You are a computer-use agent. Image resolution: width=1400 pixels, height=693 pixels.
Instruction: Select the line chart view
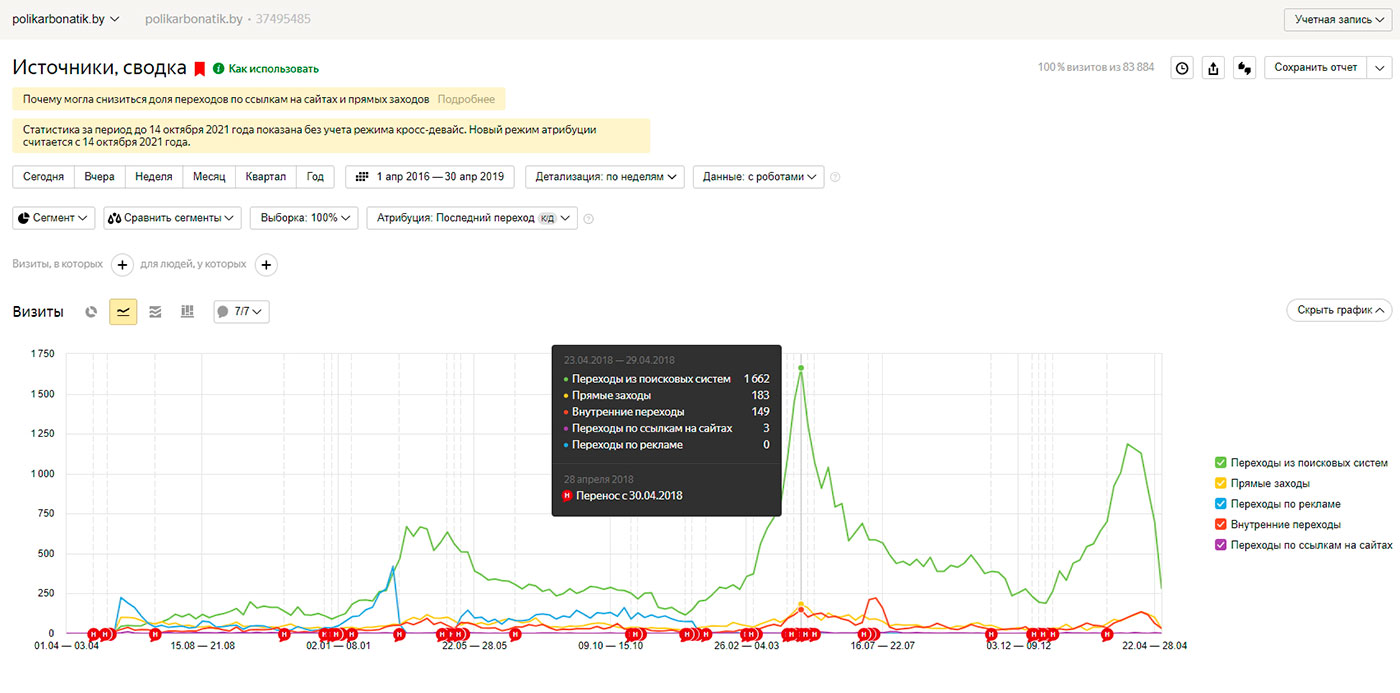(x=123, y=312)
